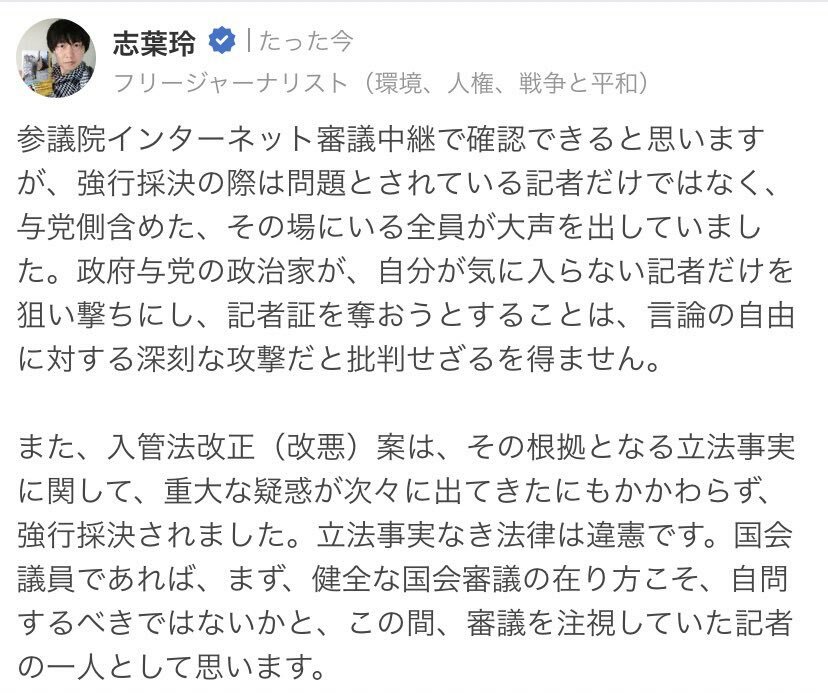Screen dimensions: 828x693
Task: Select the フリージャーナリスト bio line
Action: click(x=381, y=83)
